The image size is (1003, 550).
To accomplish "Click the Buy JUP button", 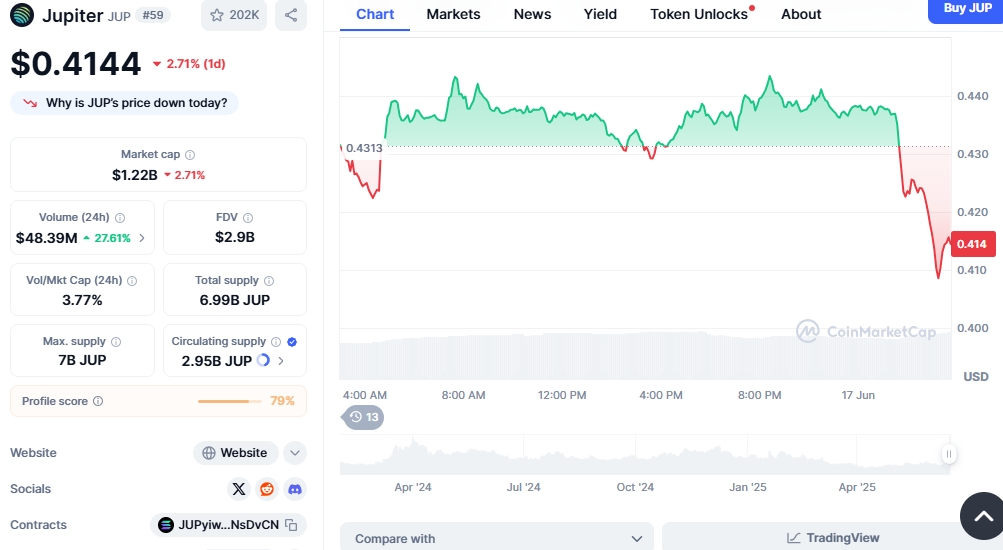I will pyautogui.click(x=967, y=10).
